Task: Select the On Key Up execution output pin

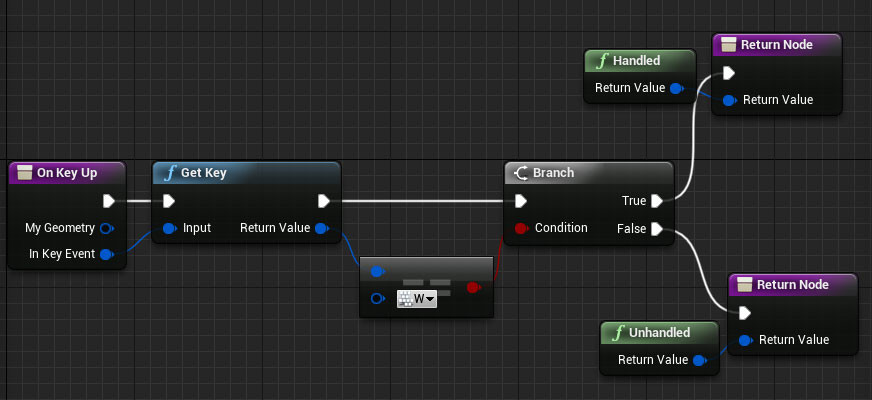Action: [109, 201]
